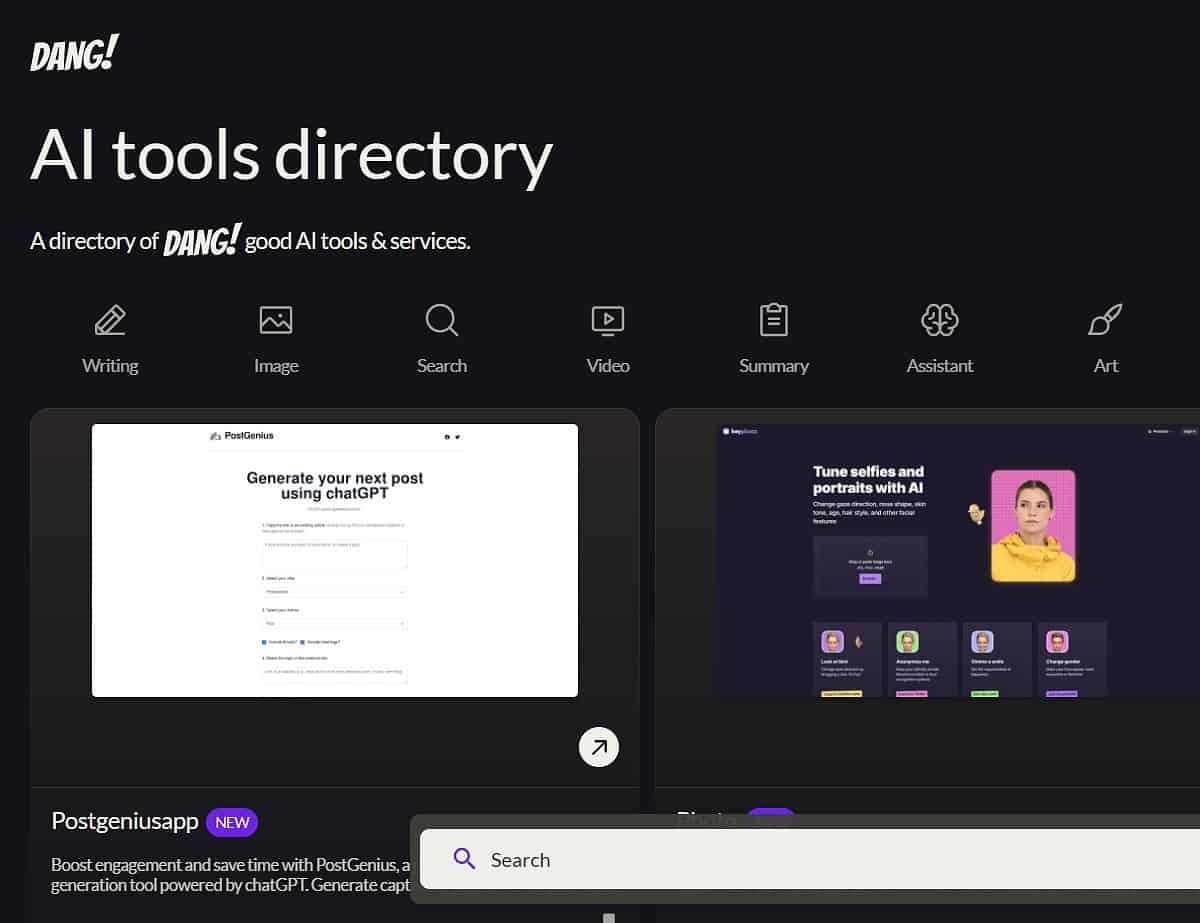
Task: Click the NEW badge beside Postgeniusapp
Action: (232, 823)
